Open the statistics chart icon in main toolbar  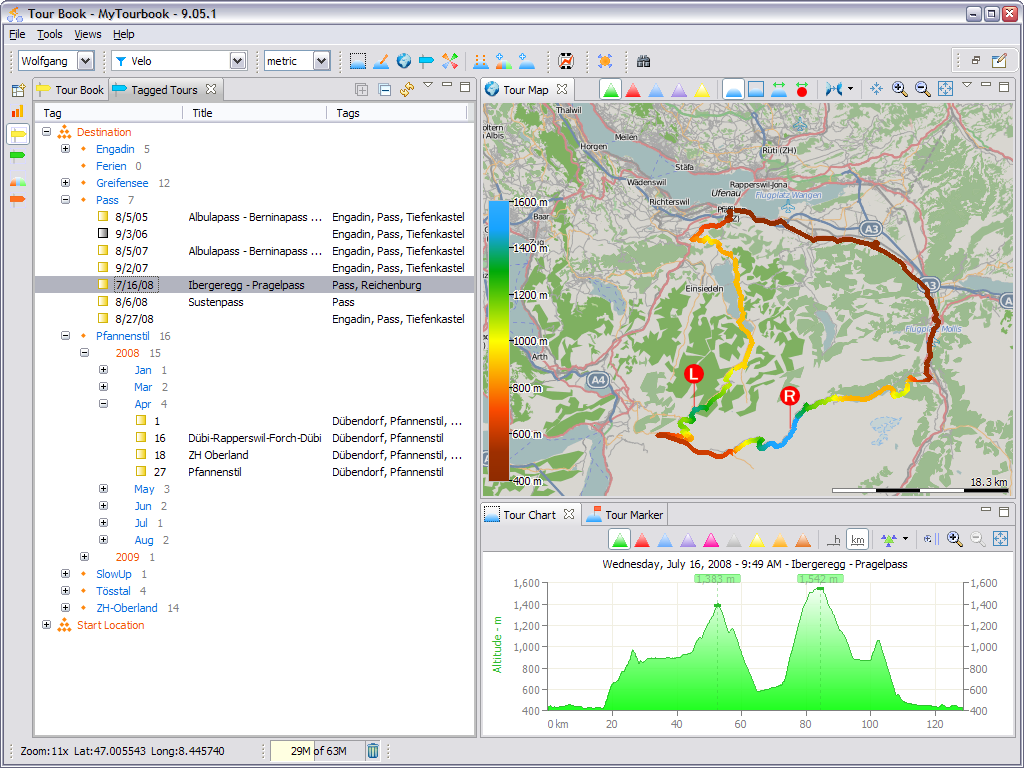click(566, 61)
